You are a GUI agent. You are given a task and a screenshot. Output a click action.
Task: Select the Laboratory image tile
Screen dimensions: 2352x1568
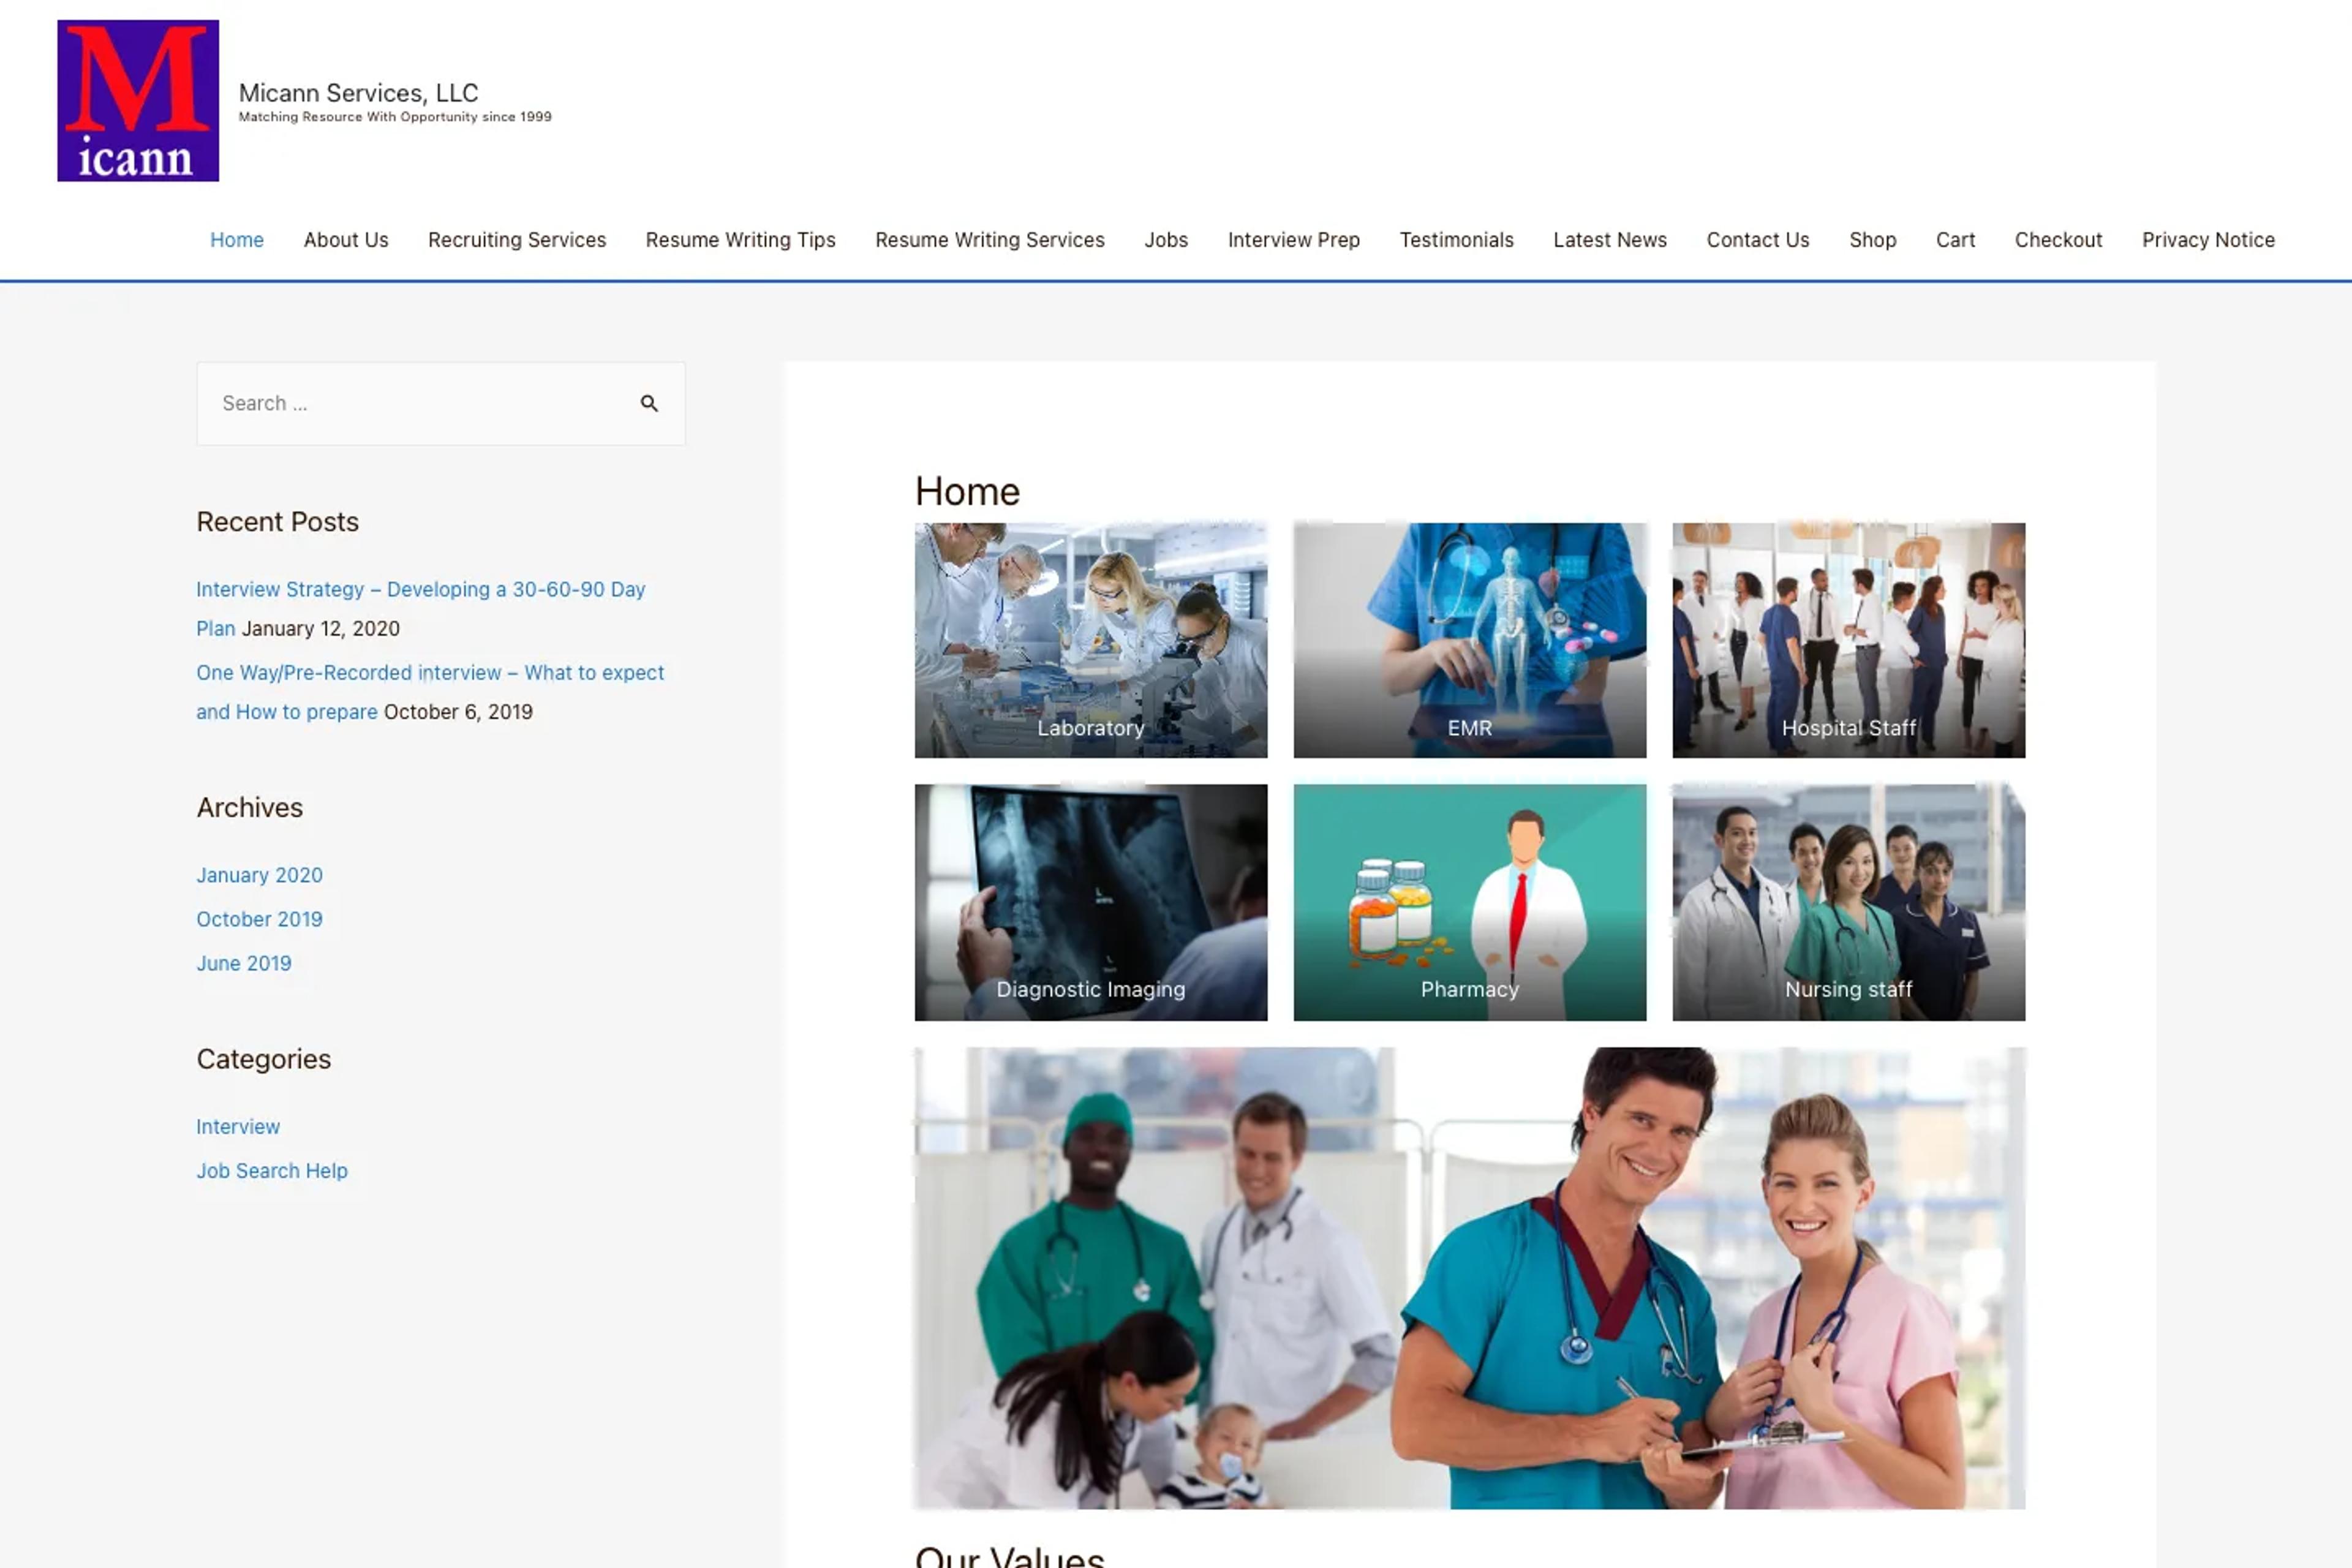1090,640
